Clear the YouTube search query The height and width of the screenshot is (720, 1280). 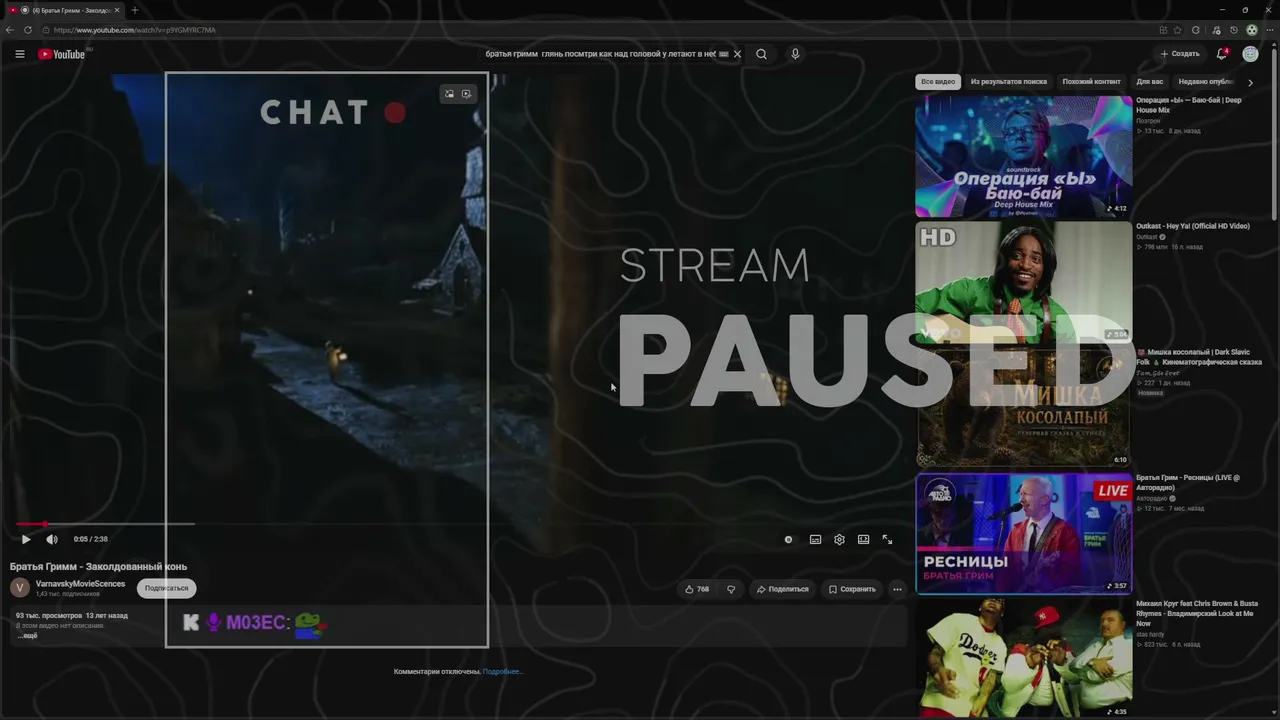(737, 54)
